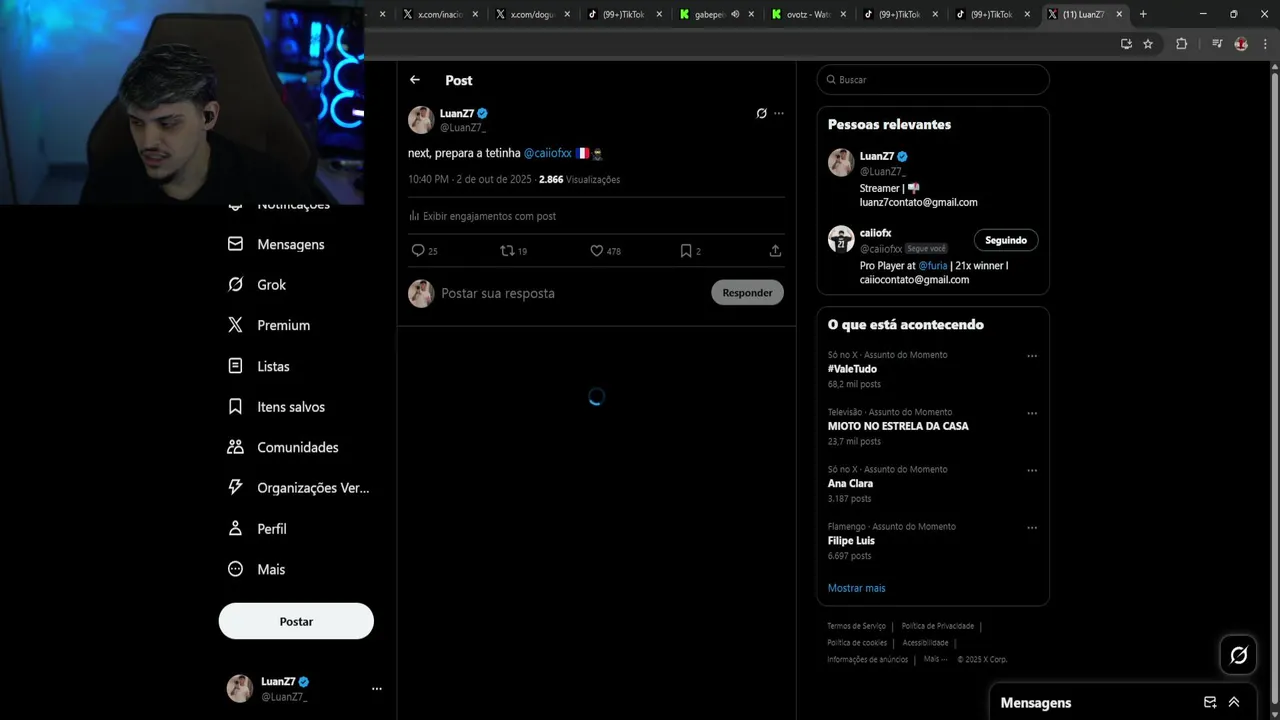Image resolution: width=1280 pixels, height=720 pixels.
Task: Open more options for Filipe Luis trend
Action: click(1032, 527)
